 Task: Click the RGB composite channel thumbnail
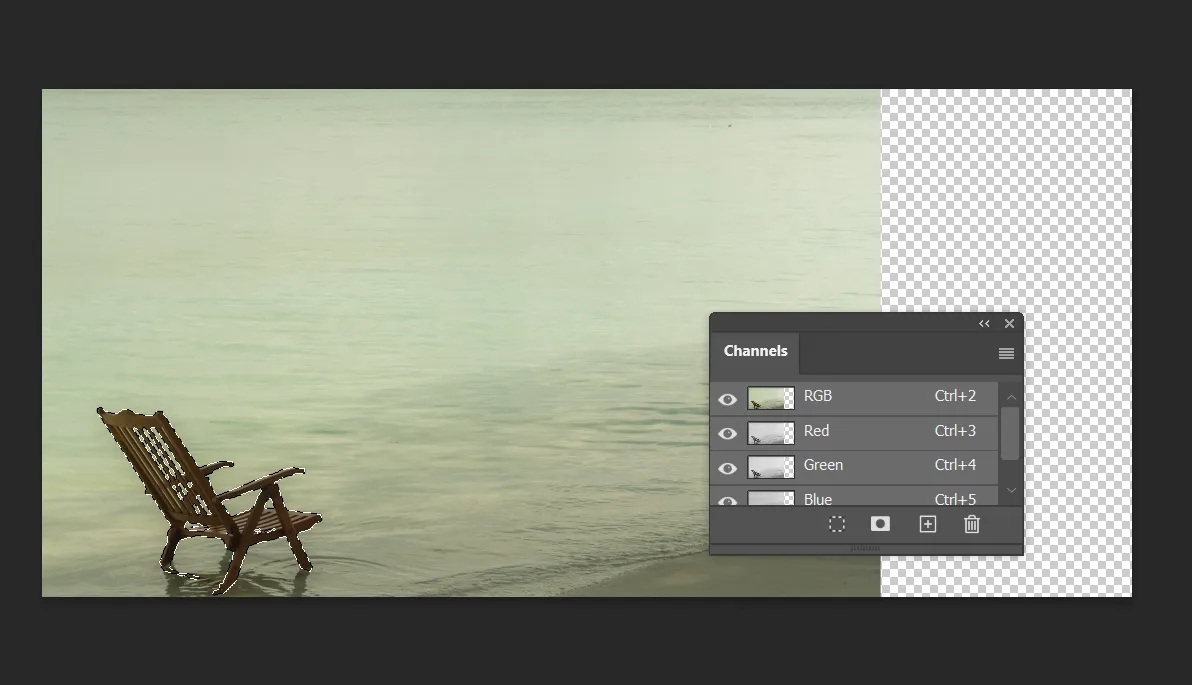click(771, 396)
